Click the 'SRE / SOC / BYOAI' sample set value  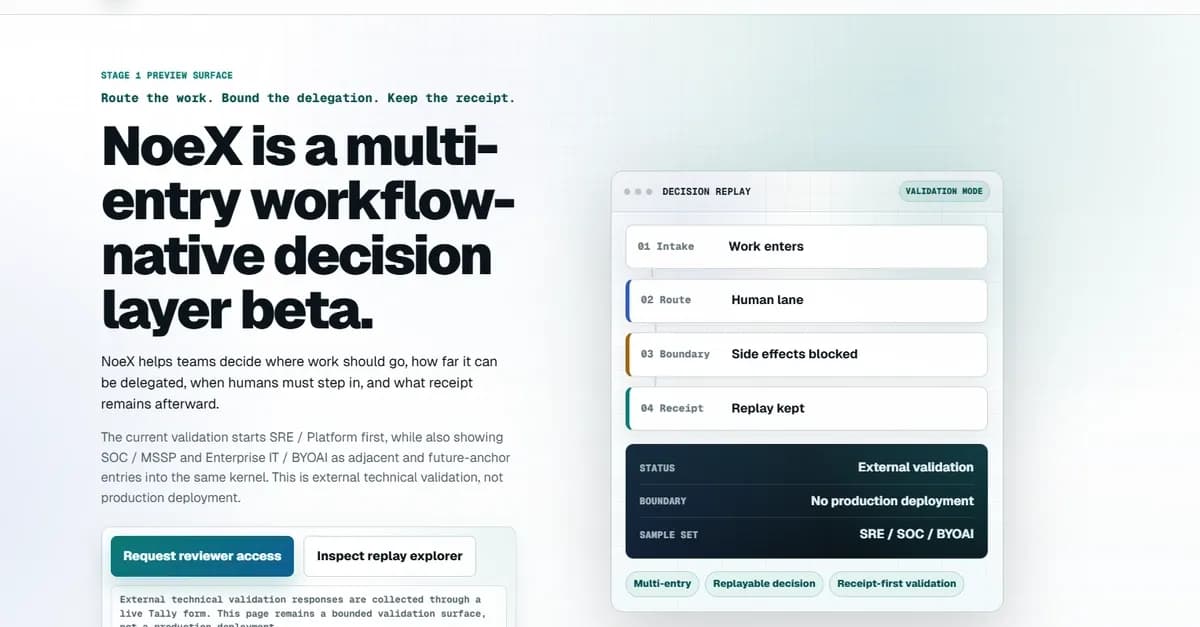(x=916, y=534)
